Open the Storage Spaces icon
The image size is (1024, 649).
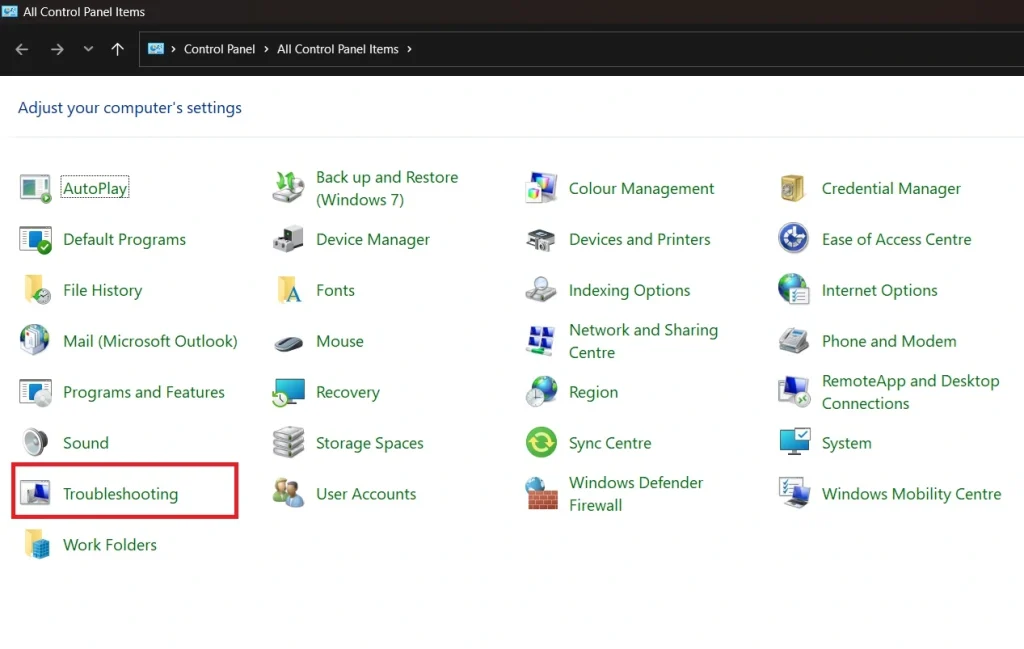pos(288,443)
